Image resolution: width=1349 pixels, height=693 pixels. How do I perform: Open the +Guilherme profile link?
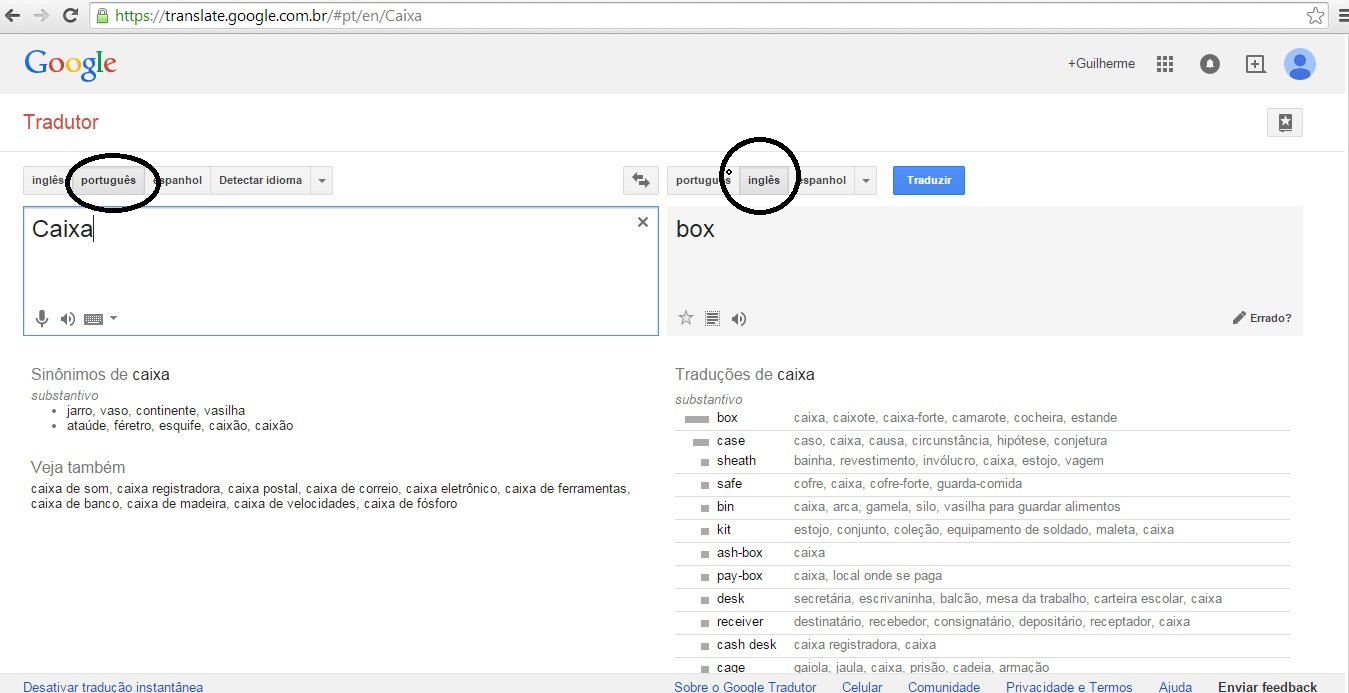pyautogui.click(x=1101, y=63)
